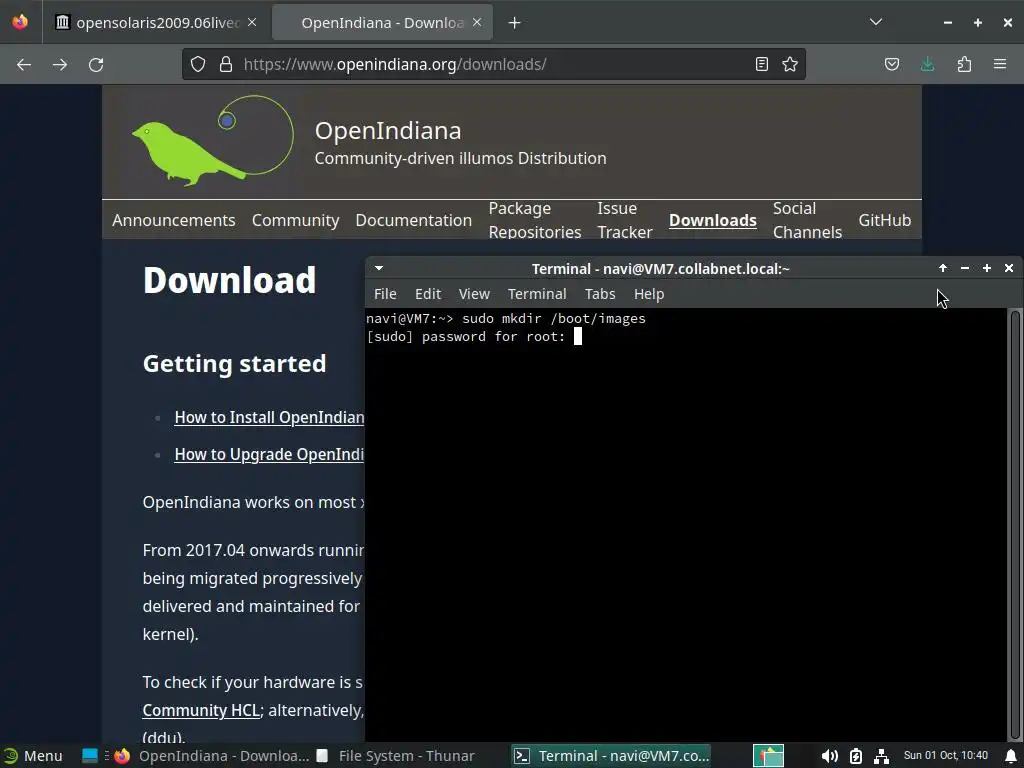Open Issue Tracker nav link
Image resolution: width=1024 pixels, height=768 pixels.
(625, 220)
